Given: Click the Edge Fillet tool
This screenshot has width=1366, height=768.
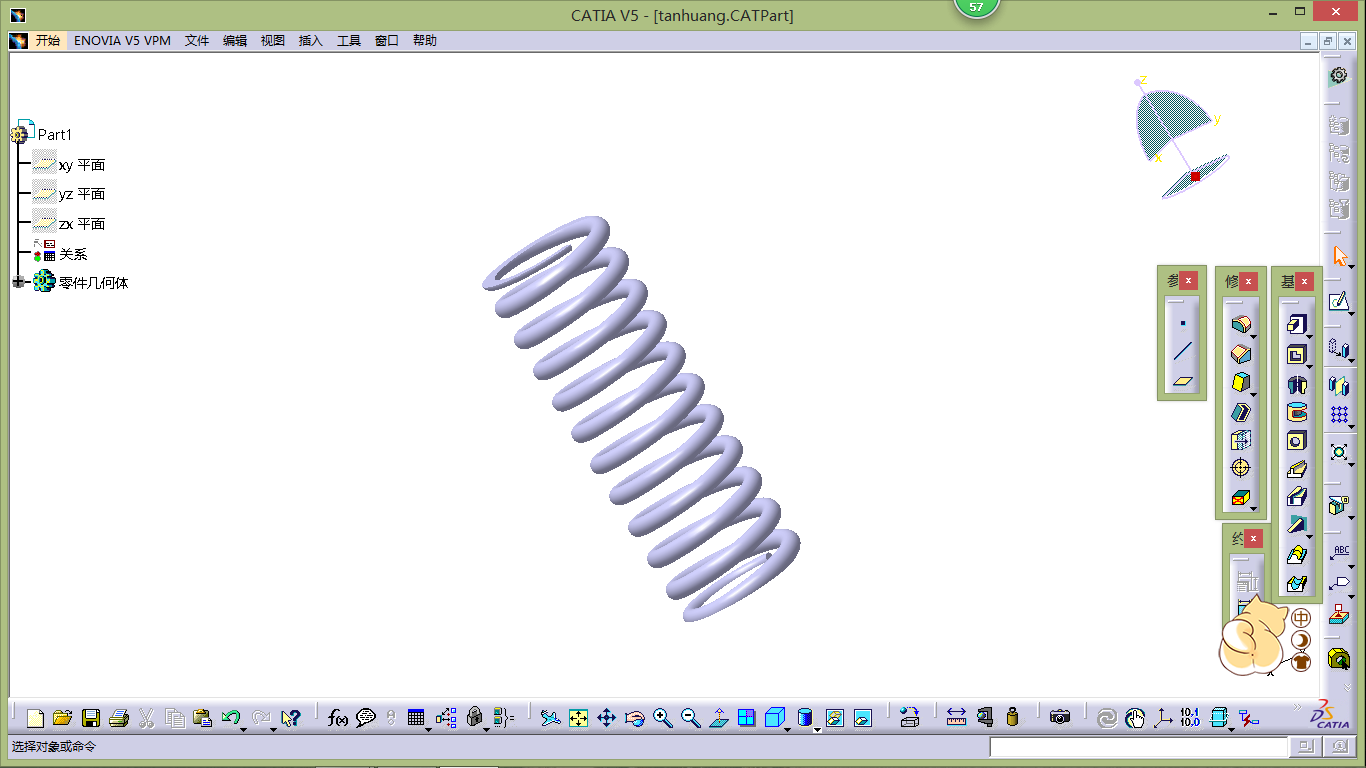Looking at the screenshot, I should tap(1240, 325).
